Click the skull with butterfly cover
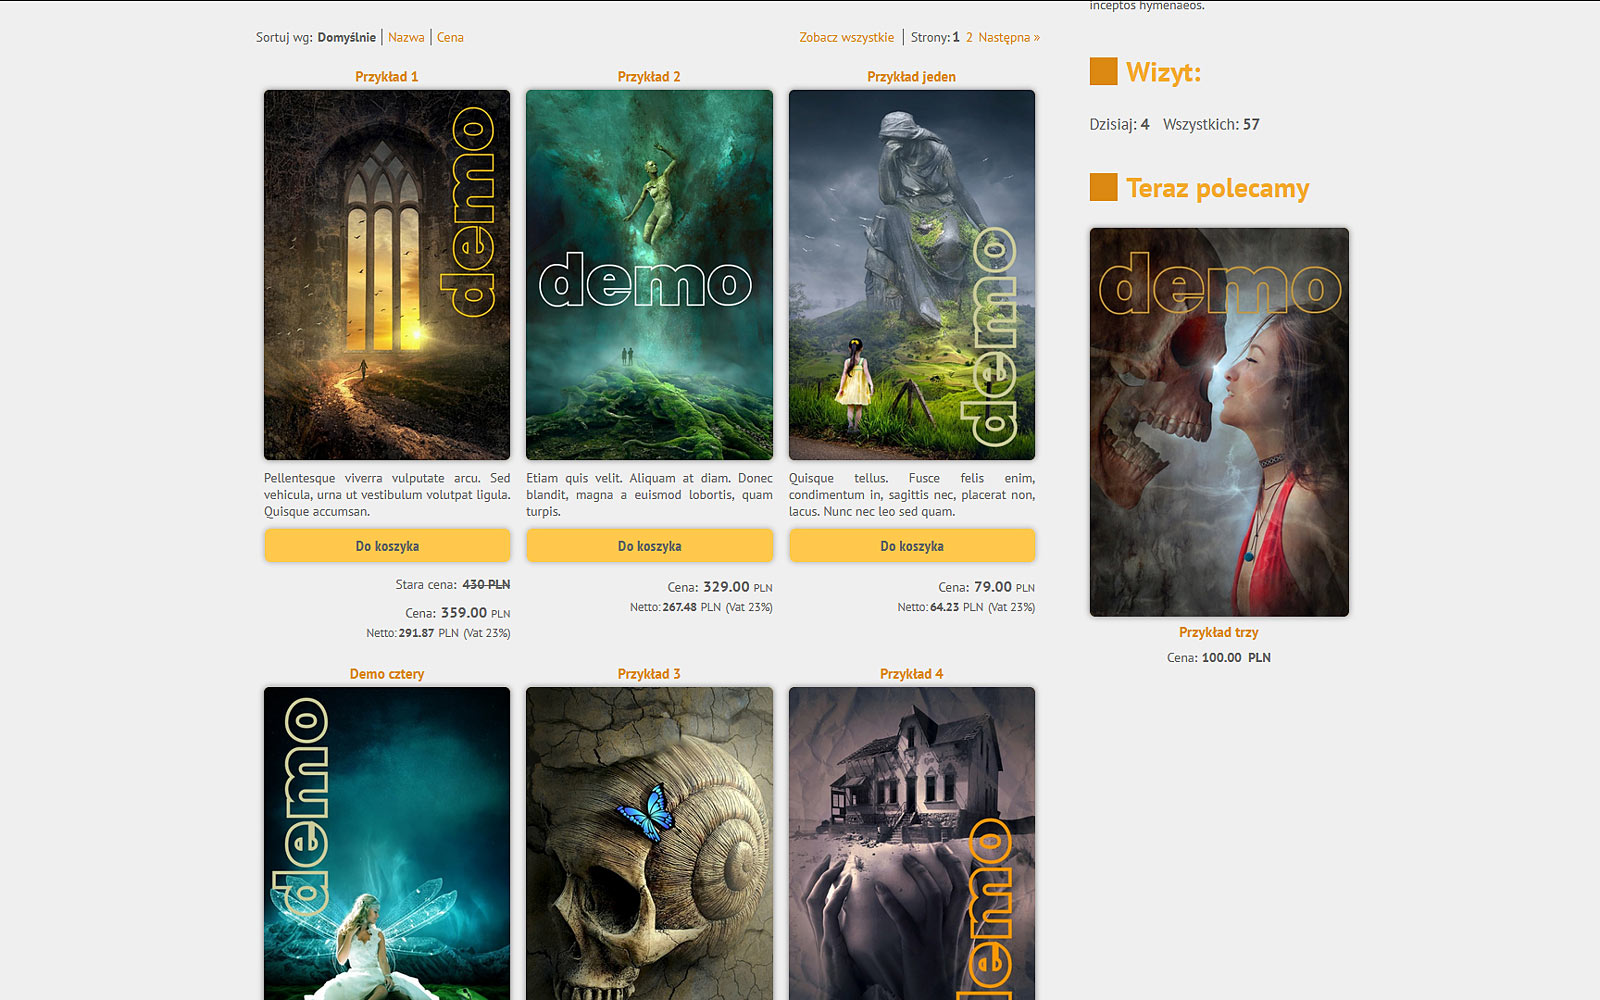The image size is (1600, 1000). click(649, 843)
